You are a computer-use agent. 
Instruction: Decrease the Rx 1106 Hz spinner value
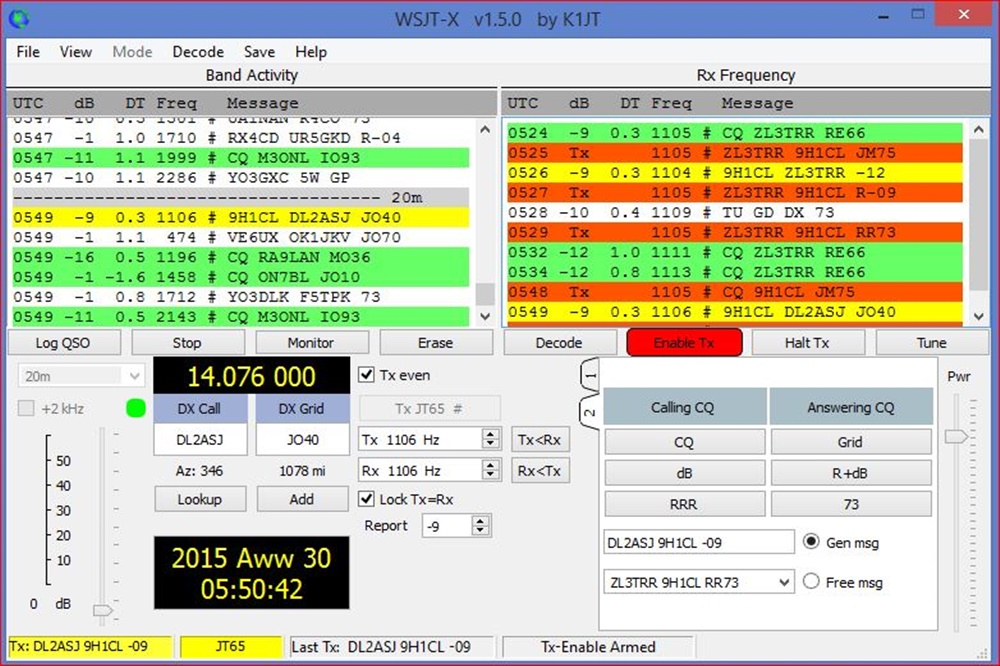point(490,476)
